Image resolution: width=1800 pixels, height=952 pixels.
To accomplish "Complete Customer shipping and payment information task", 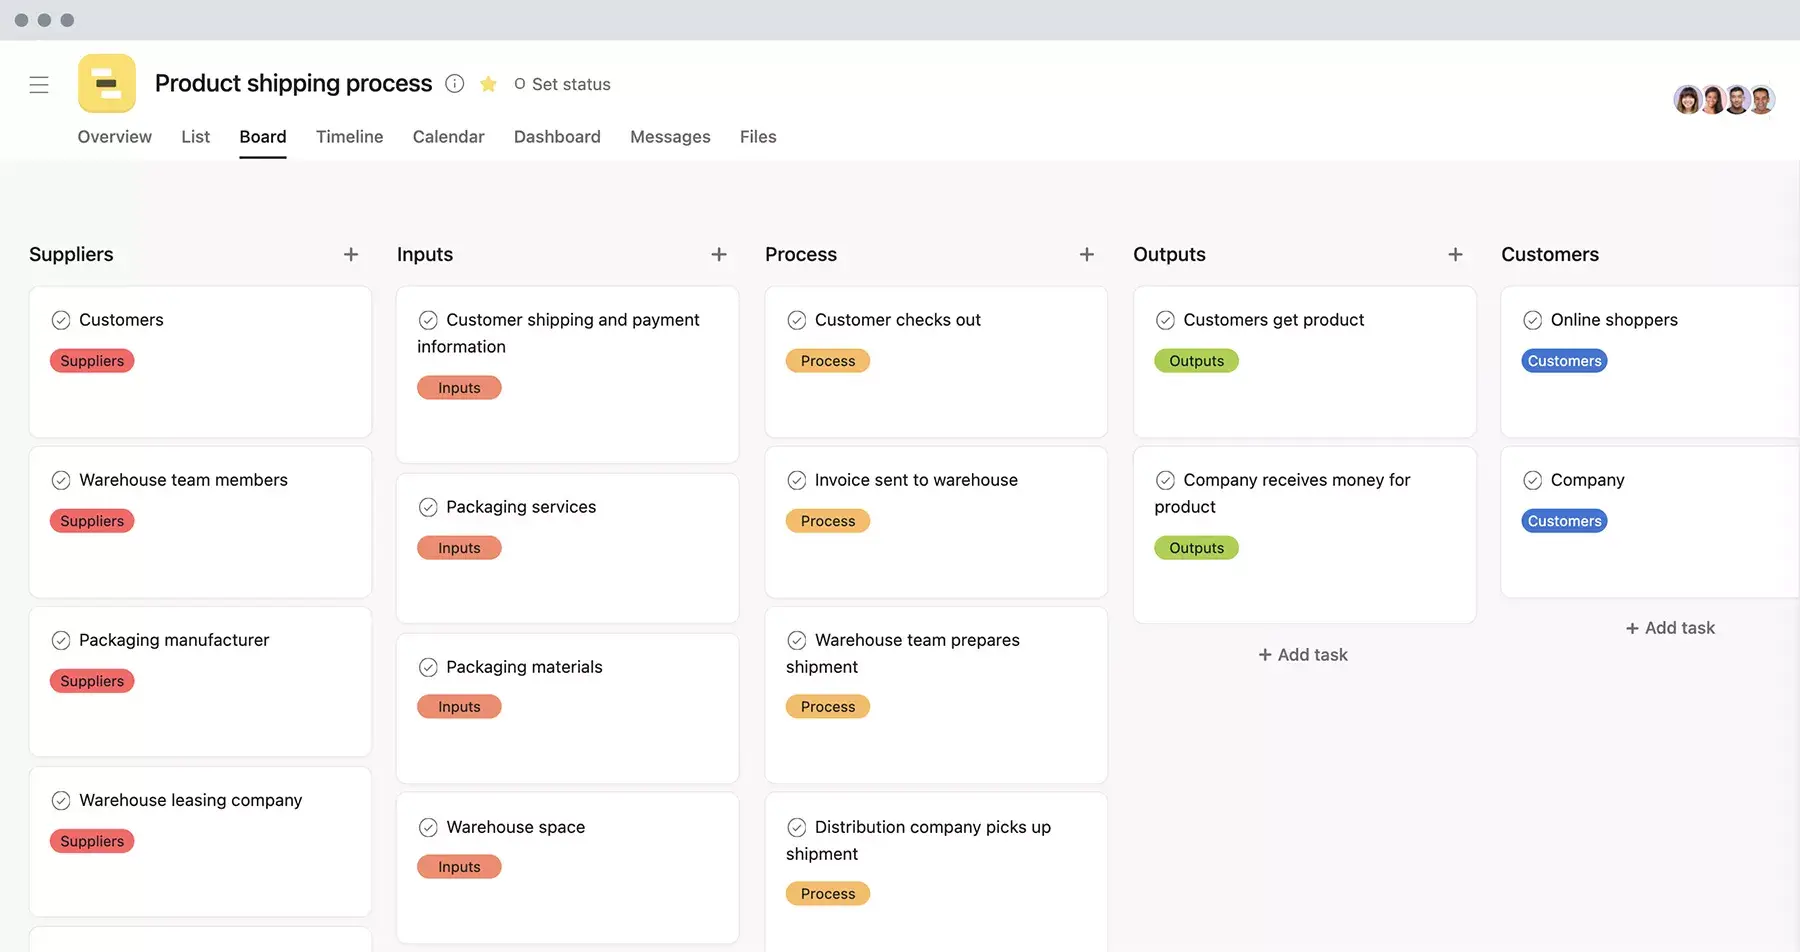I will (x=428, y=320).
